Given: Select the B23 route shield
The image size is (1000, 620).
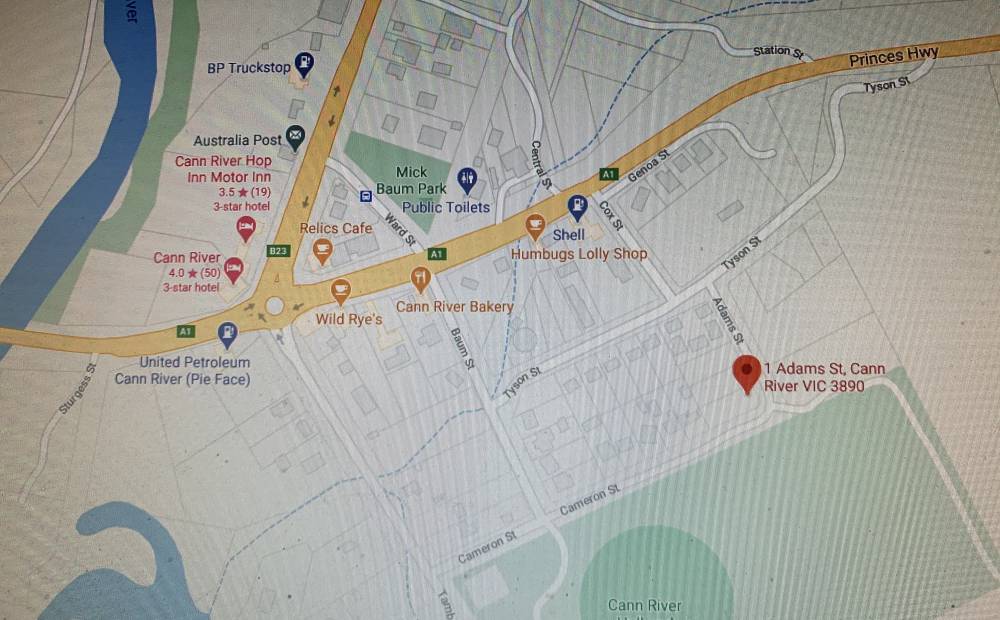Looking at the screenshot, I should tap(278, 251).
